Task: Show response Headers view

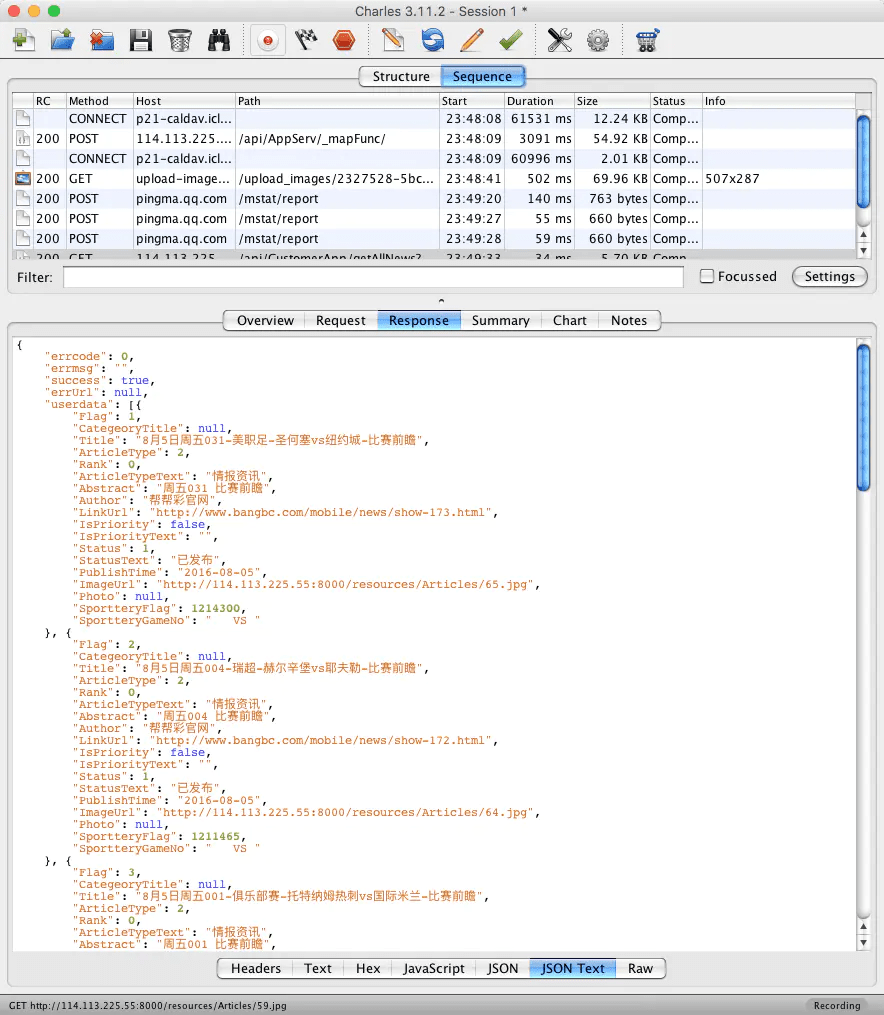Action: (256, 968)
